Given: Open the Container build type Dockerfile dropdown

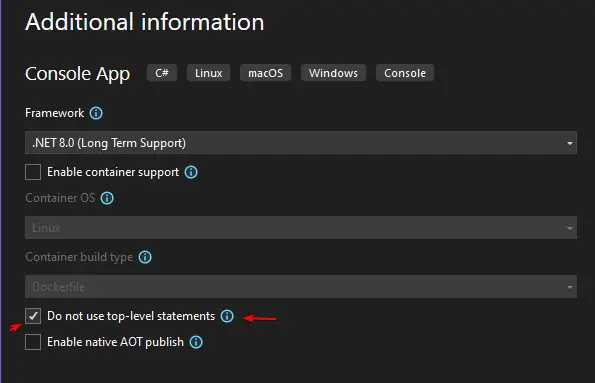Looking at the screenshot, I should (301, 287).
